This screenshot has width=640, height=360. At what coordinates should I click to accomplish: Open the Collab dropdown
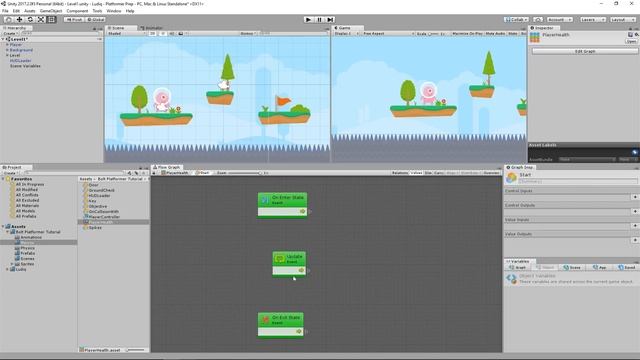click(516, 19)
